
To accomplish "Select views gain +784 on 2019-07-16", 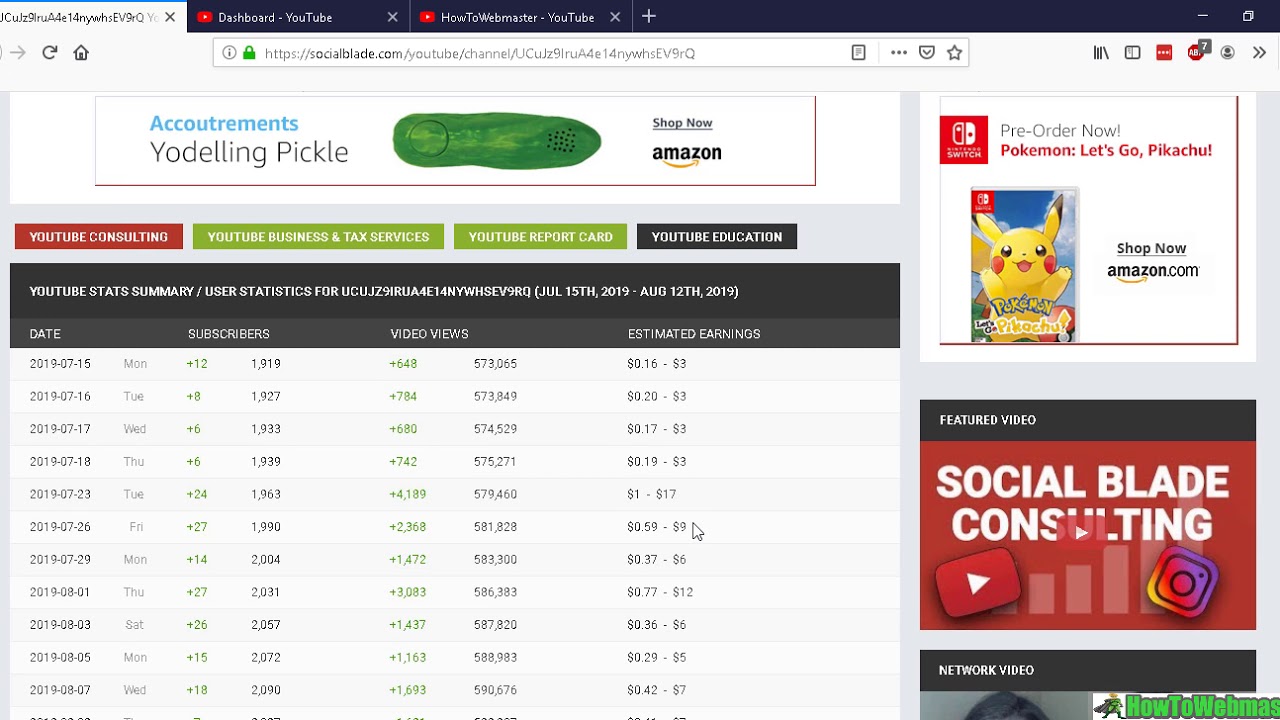I will tap(403, 396).
